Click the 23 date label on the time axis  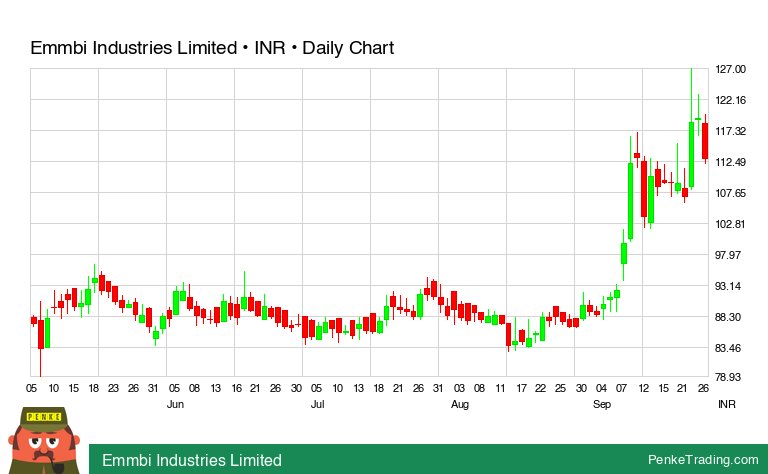tap(113, 388)
